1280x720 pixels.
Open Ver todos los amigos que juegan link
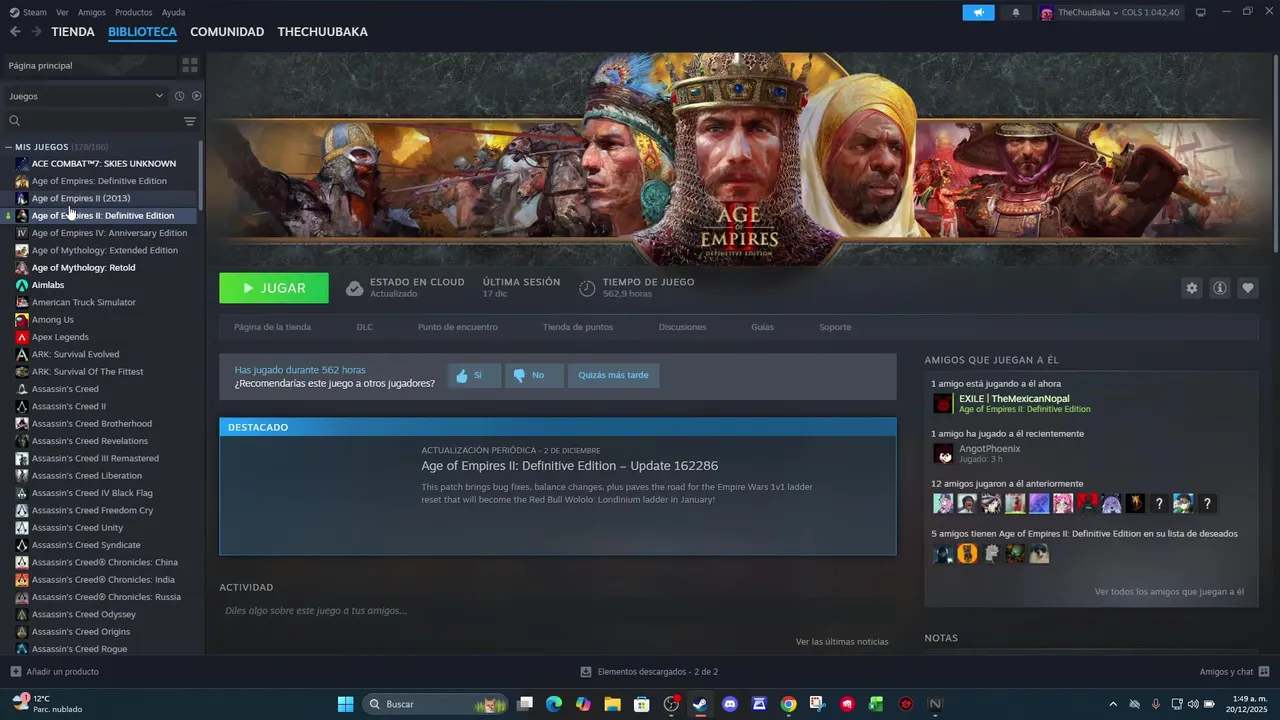tap(1169, 592)
